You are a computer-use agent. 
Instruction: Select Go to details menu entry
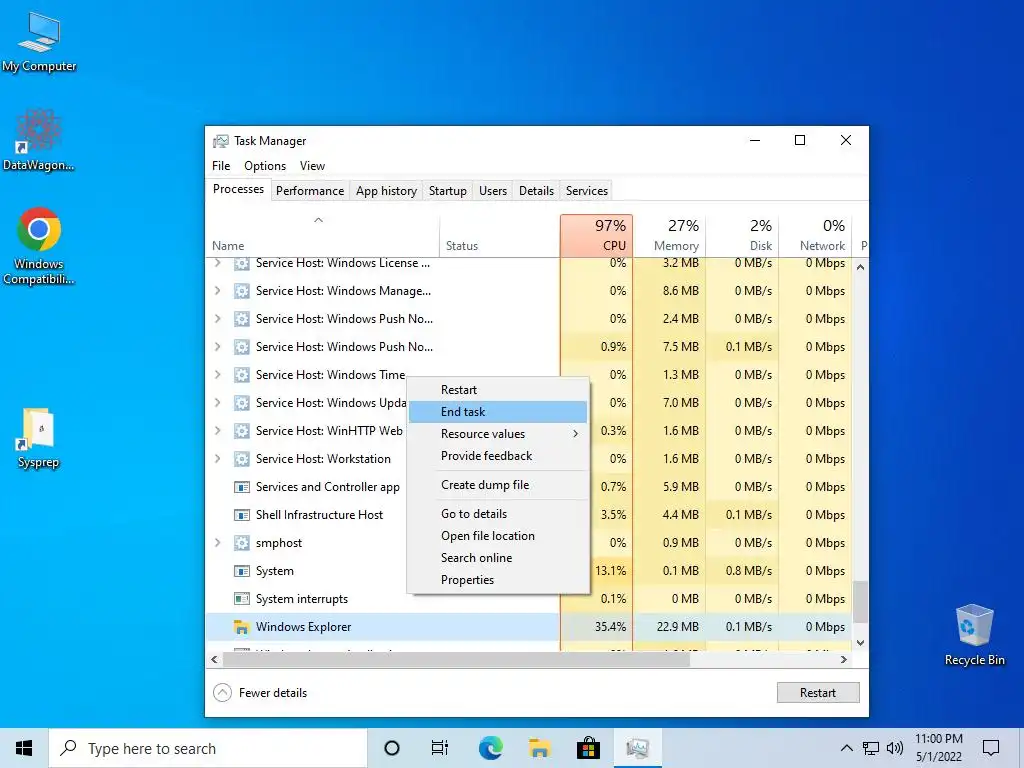click(x=498, y=514)
